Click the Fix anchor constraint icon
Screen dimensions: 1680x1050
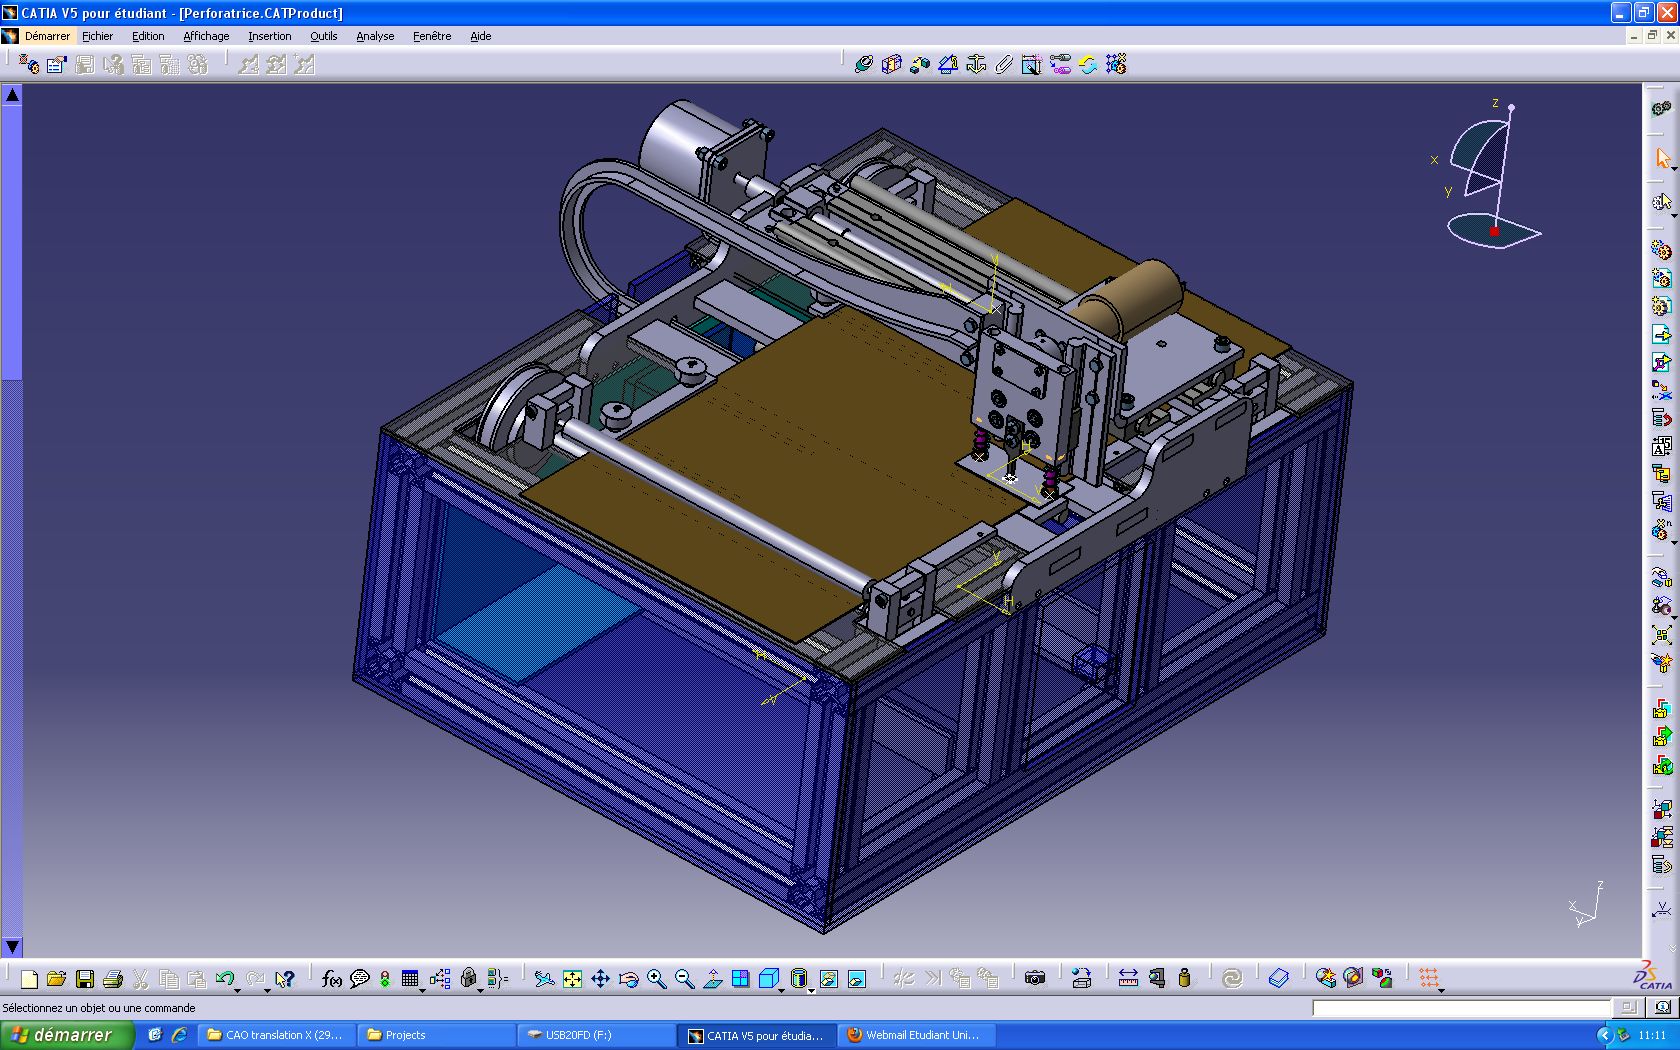click(x=976, y=65)
